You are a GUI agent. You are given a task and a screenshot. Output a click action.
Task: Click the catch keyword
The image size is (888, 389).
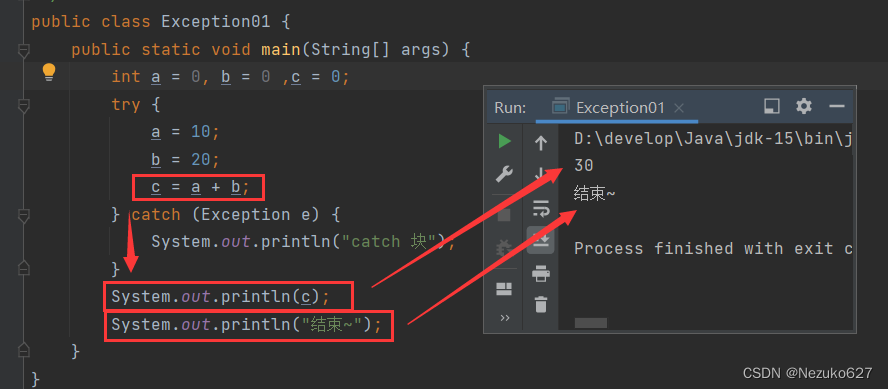[x=156, y=215]
